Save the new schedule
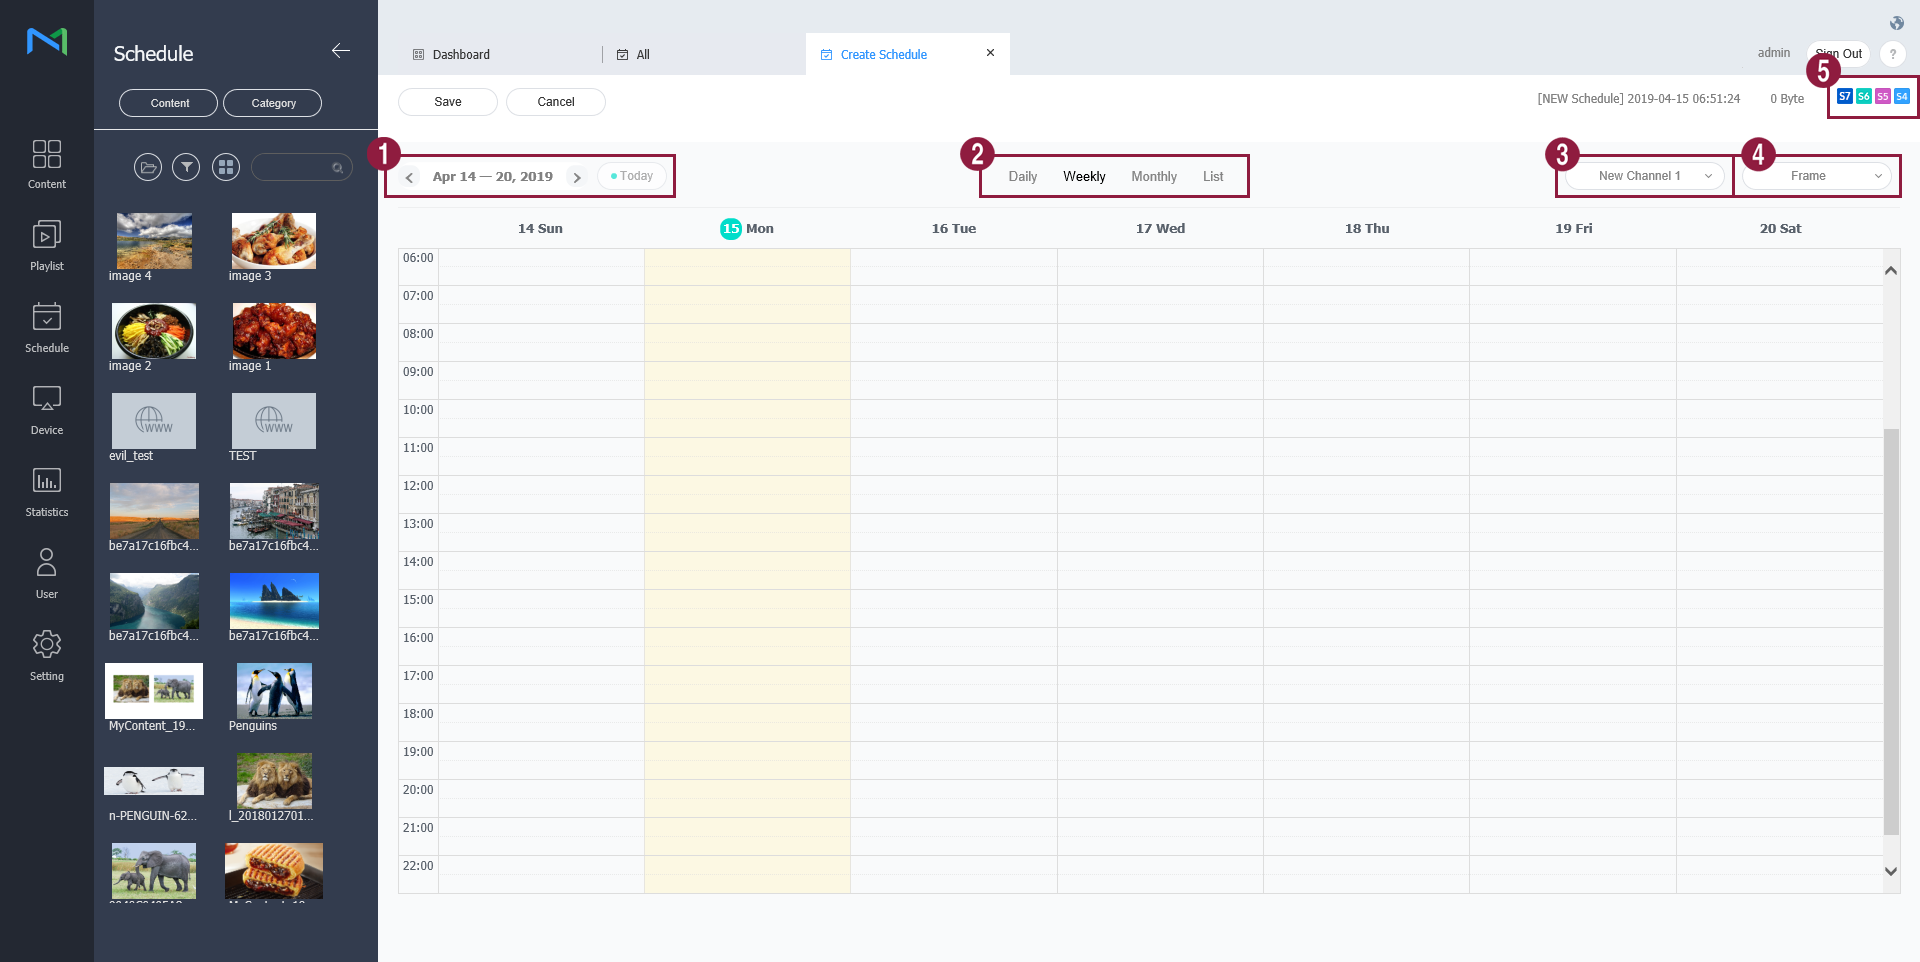The height and width of the screenshot is (962, 1920). click(447, 102)
